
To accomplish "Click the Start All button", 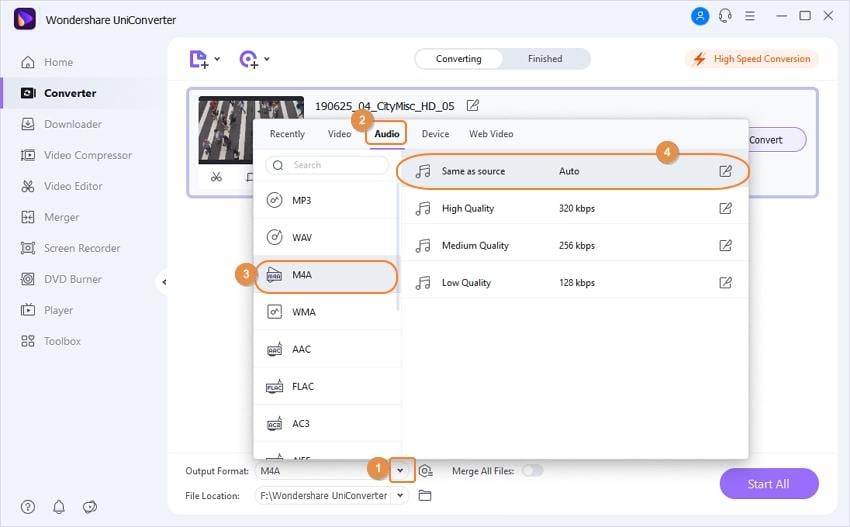I will point(769,484).
